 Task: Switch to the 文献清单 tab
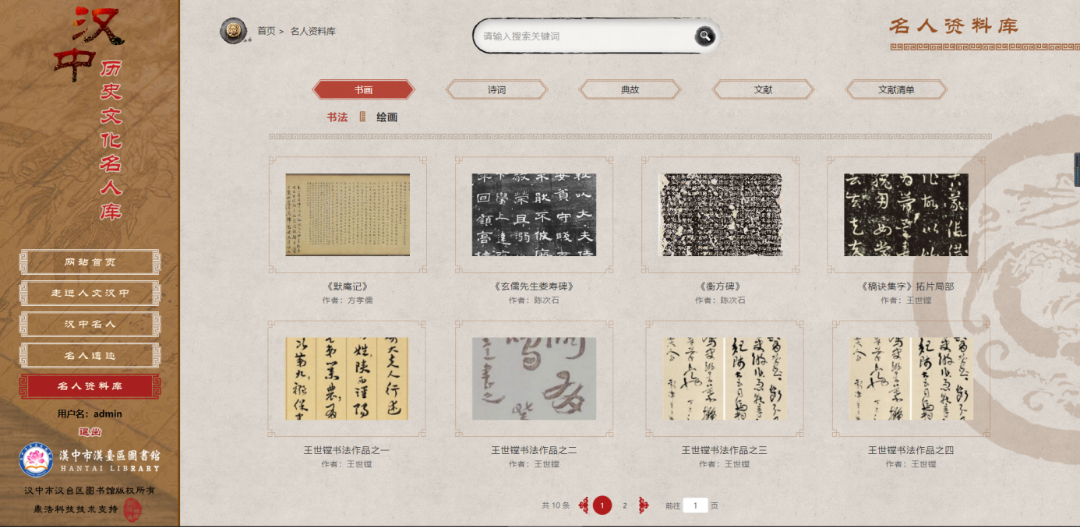896,90
